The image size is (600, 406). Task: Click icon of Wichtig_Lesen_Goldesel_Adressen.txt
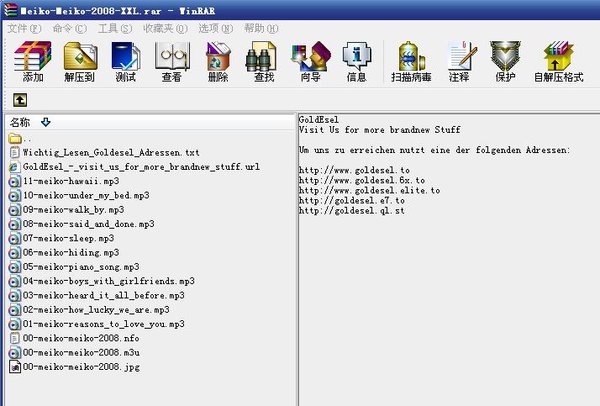tap(15, 153)
